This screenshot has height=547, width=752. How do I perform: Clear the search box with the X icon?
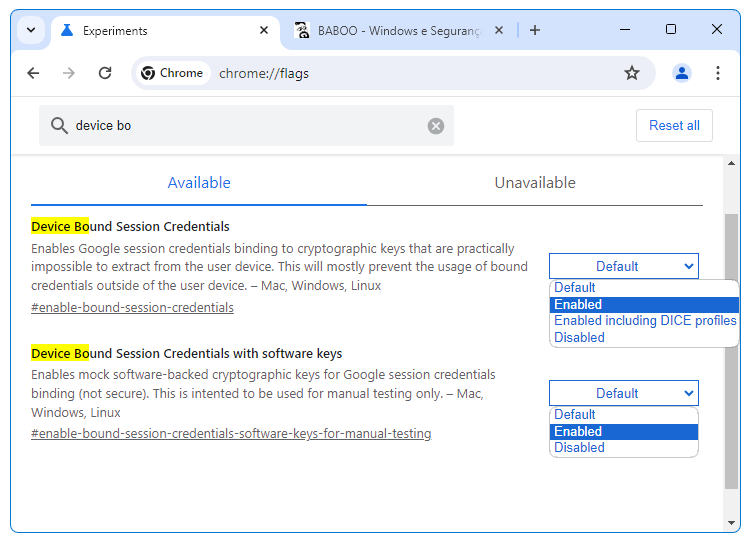(435, 126)
